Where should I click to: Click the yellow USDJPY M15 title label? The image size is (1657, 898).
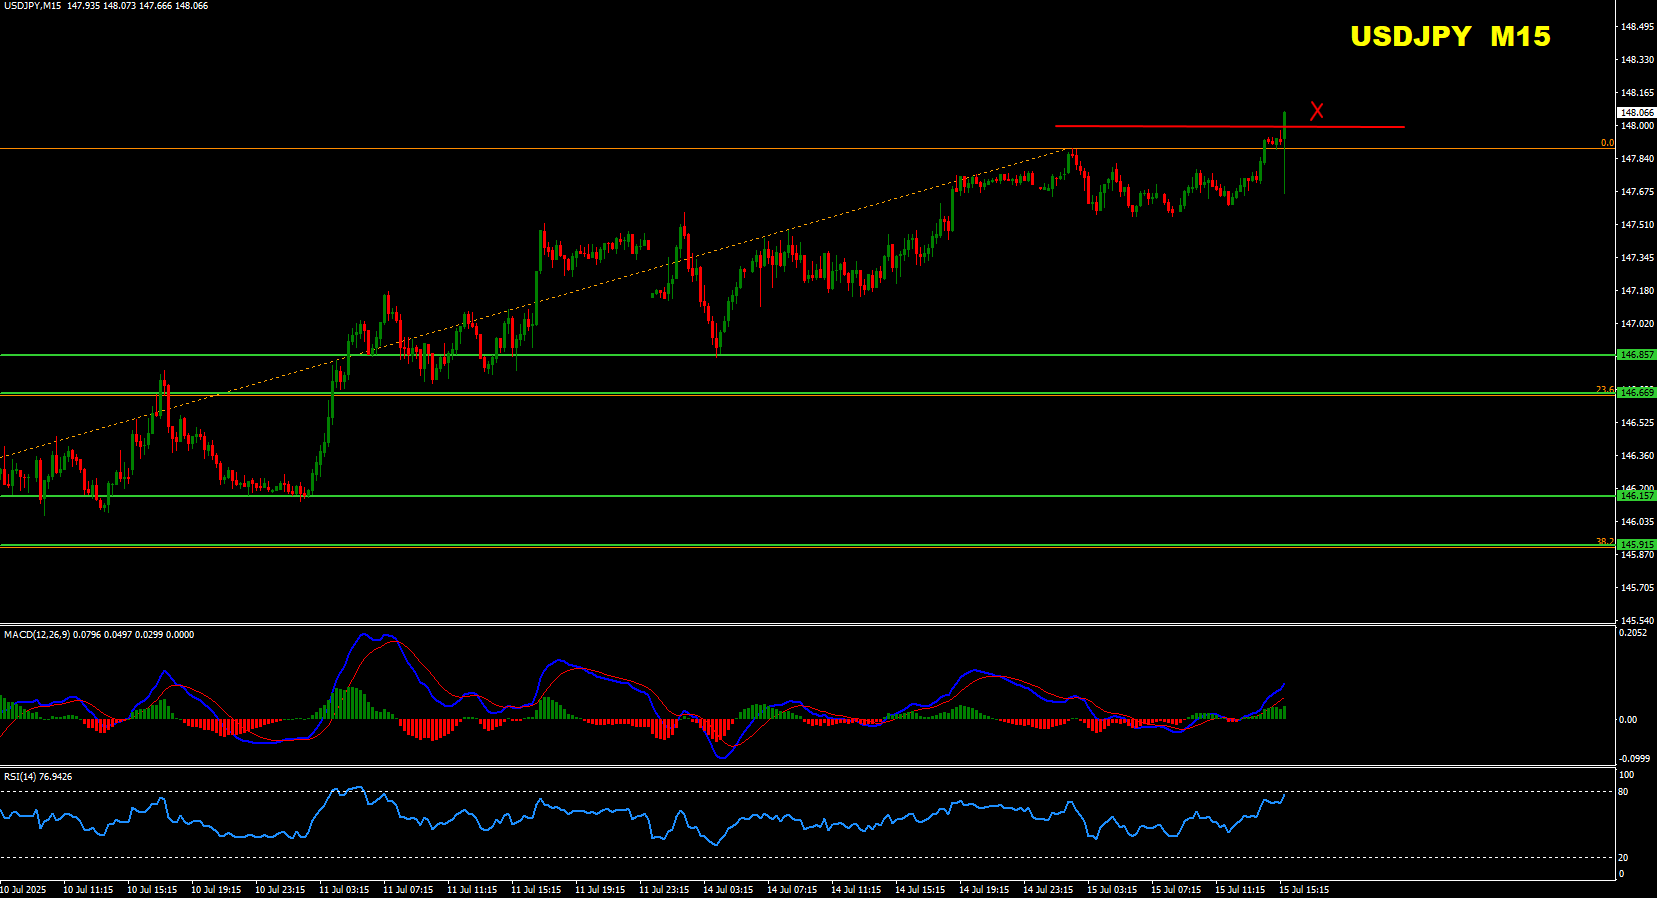tap(1450, 37)
